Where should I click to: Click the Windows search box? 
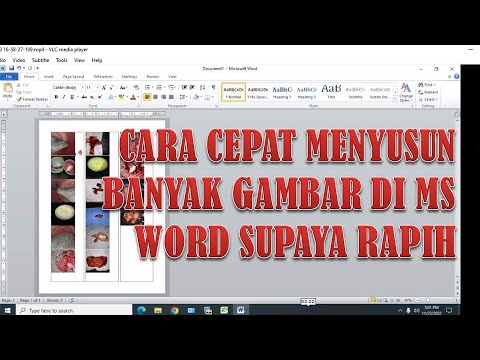[x=74, y=310]
